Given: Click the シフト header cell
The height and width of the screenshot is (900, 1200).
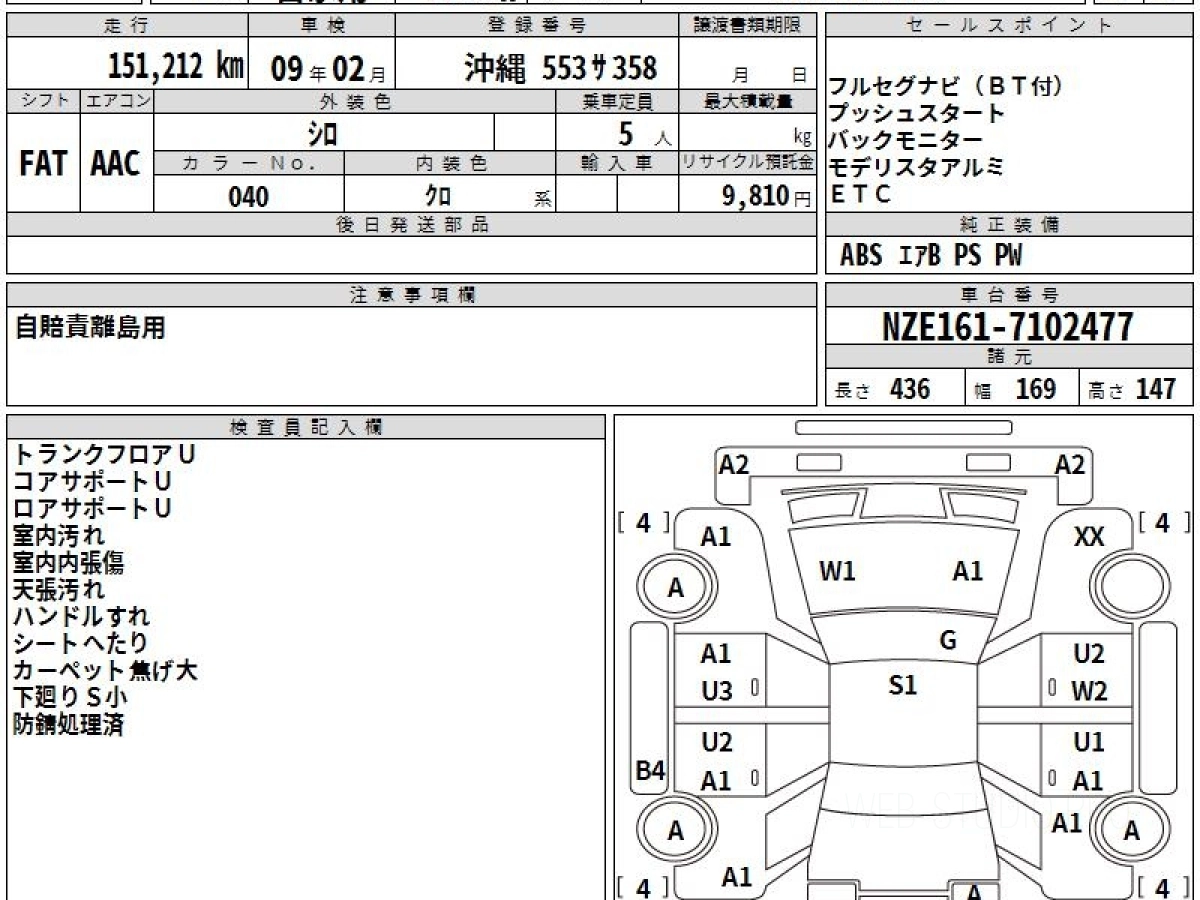Looking at the screenshot, I should [43, 101].
